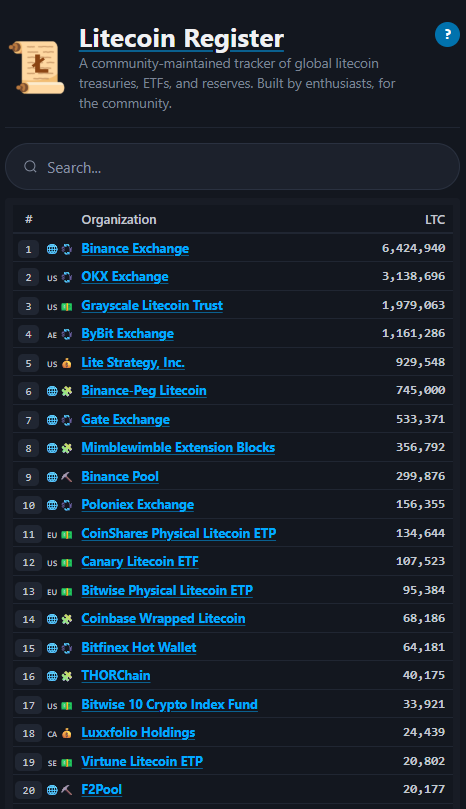Open ByBit Exchange link
The height and width of the screenshot is (809, 466).
pos(127,334)
